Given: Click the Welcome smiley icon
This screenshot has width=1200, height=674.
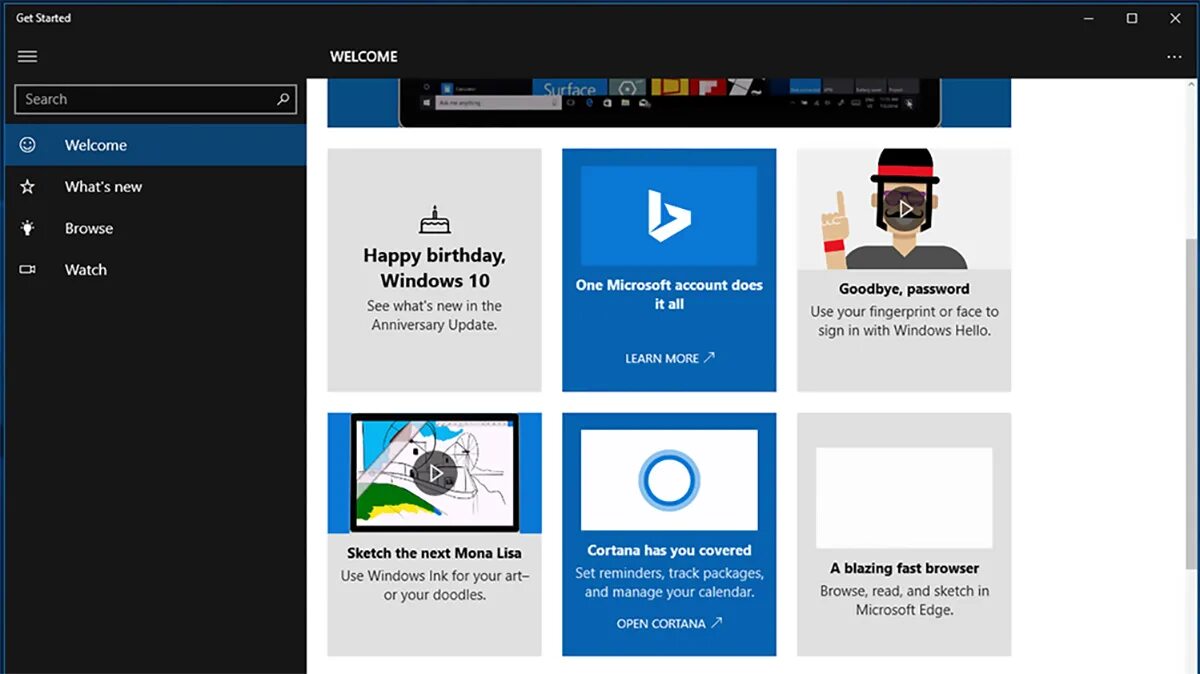Looking at the screenshot, I should pyautogui.click(x=28, y=145).
